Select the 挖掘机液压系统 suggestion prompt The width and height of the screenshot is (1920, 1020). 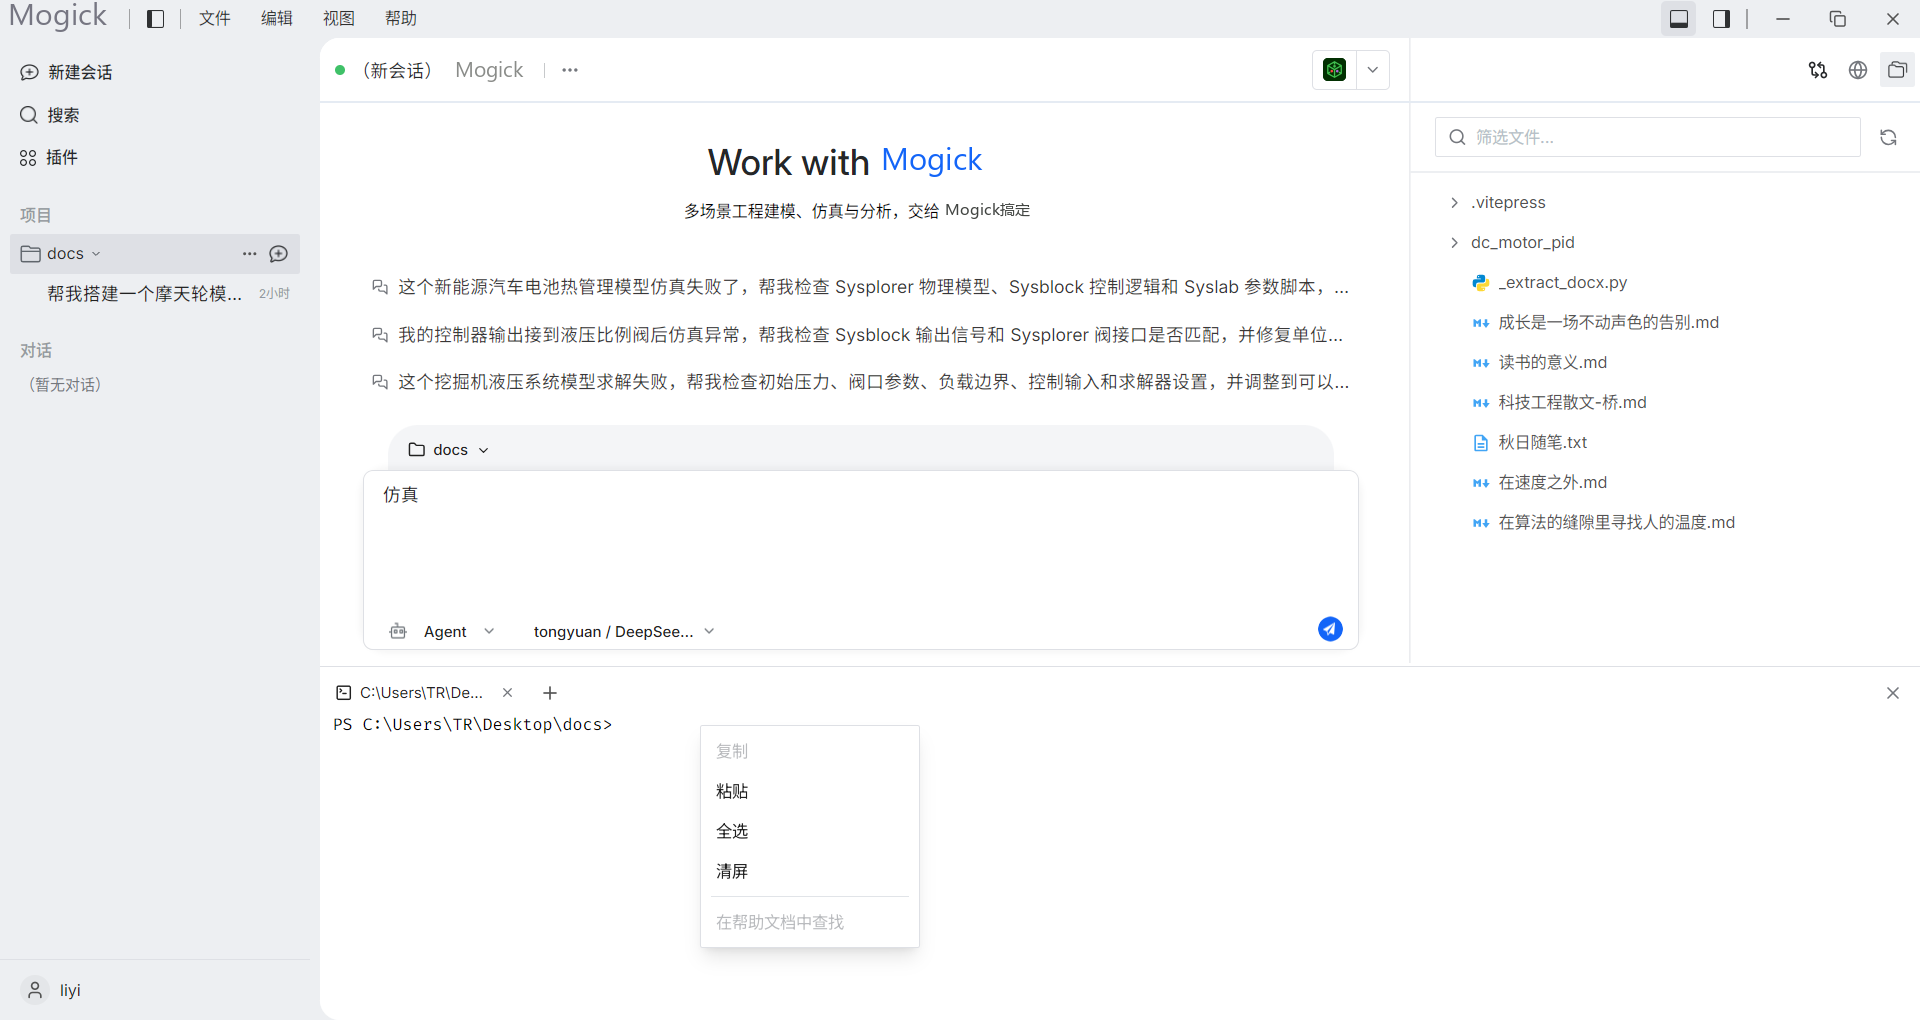tap(860, 382)
